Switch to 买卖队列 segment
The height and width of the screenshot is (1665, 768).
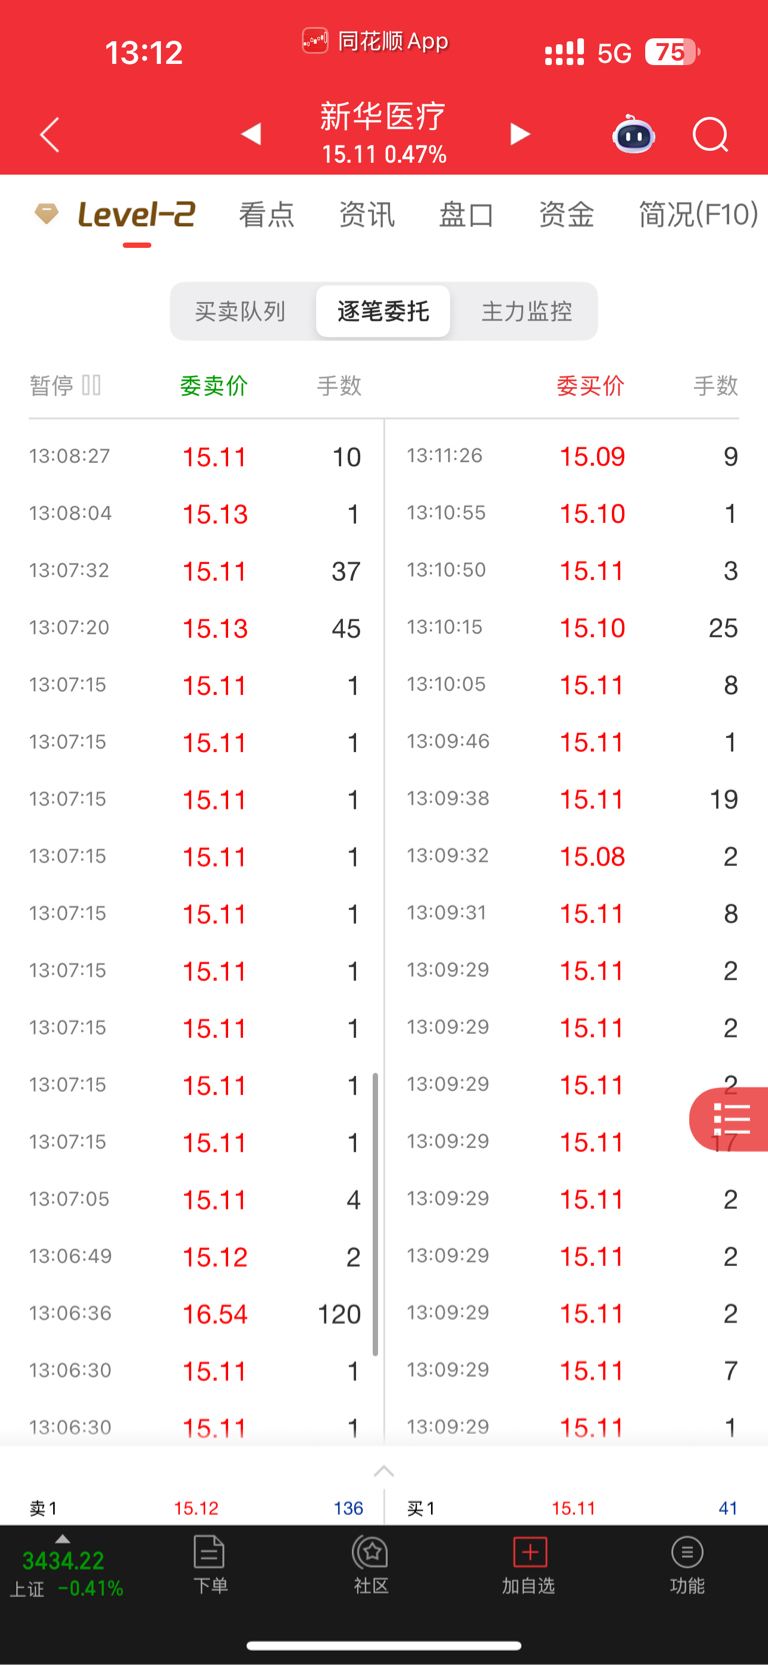[x=240, y=311]
